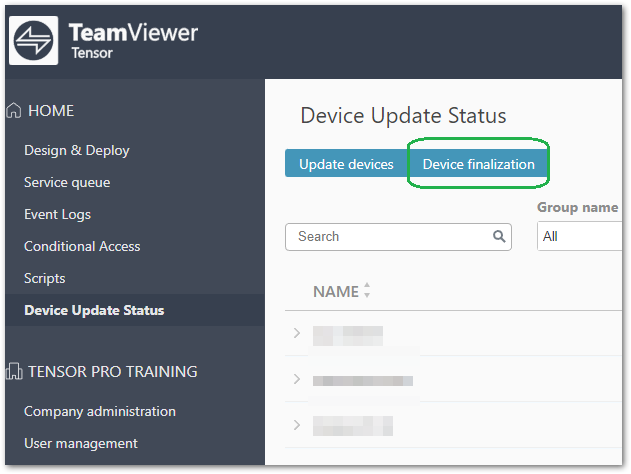The width and height of the screenshot is (631, 474).
Task: Open User management in sidebar
Action: 81,443
